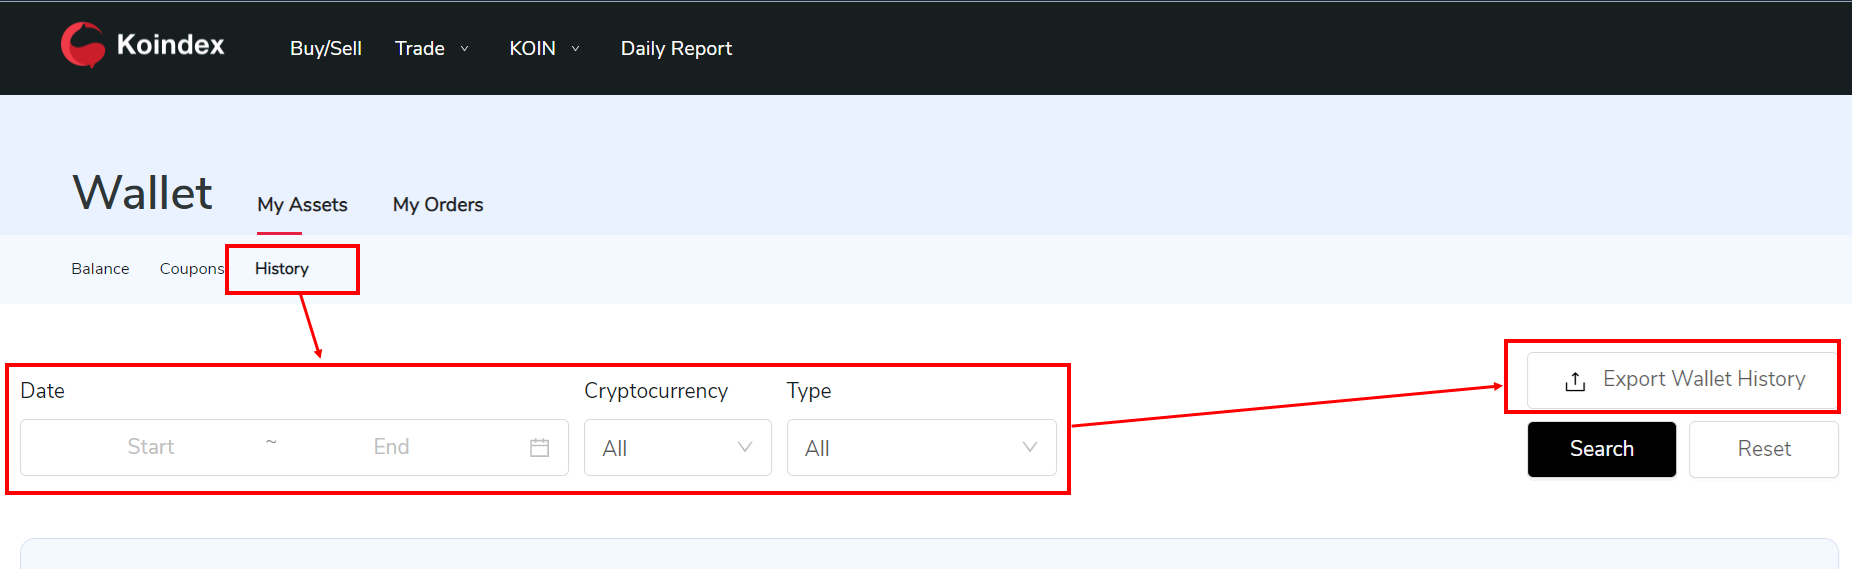Click the Koindex brand name link
The width and height of the screenshot is (1852, 569).
pyautogui.click(x=170, y=45)
